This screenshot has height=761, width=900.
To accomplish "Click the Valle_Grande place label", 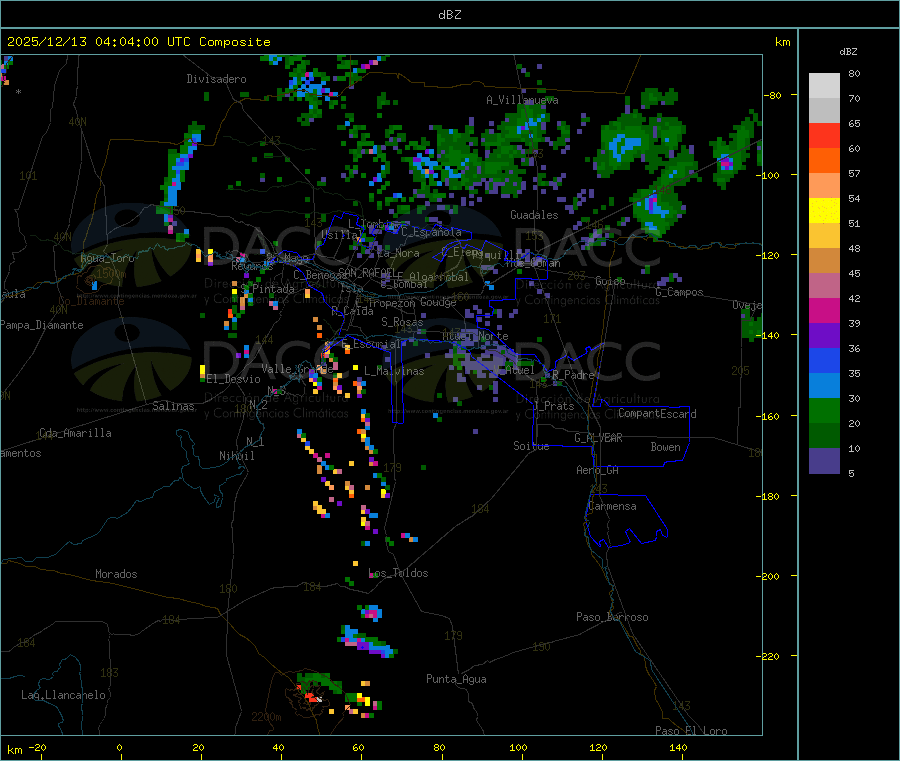I will tap(297, 369).
